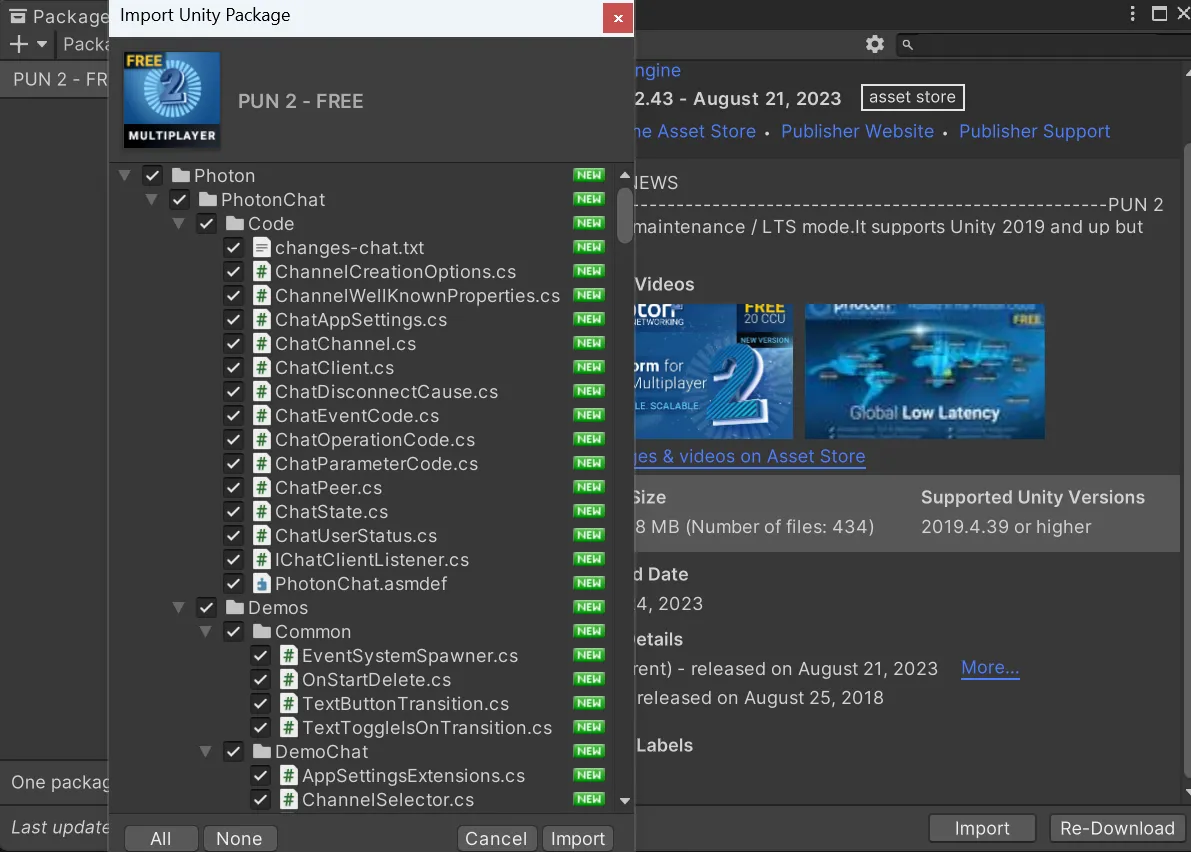Uncheck OnStartDelete.cs checkbox
This screenshot has width=1191, height=852.
tap(261, 680)
